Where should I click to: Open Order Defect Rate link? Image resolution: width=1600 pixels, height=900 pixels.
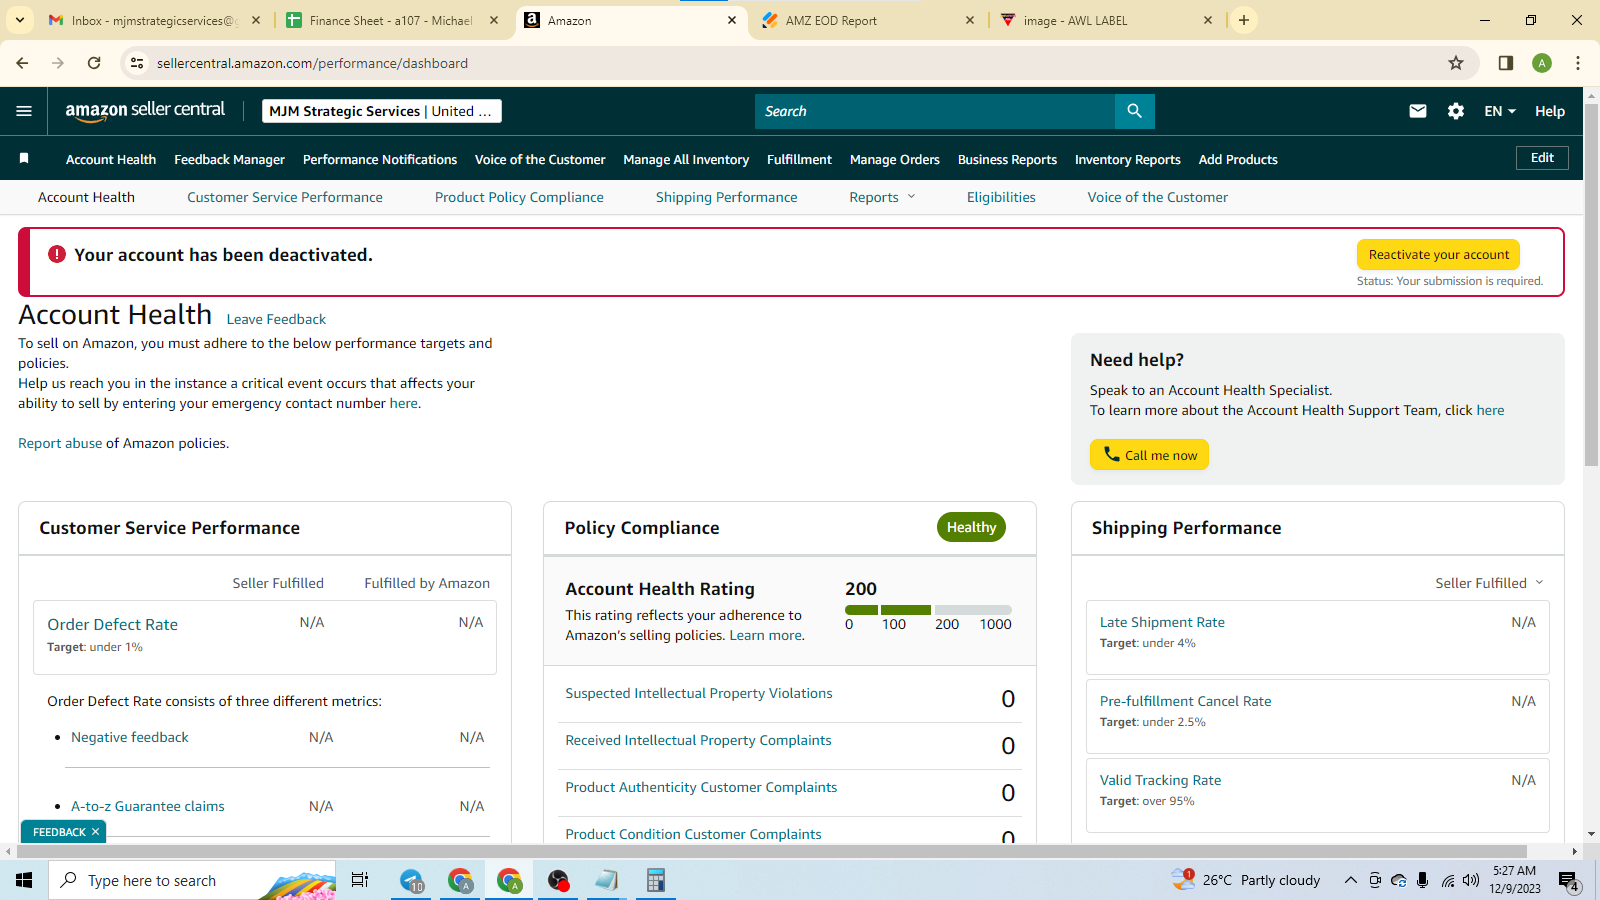[112, 624]
